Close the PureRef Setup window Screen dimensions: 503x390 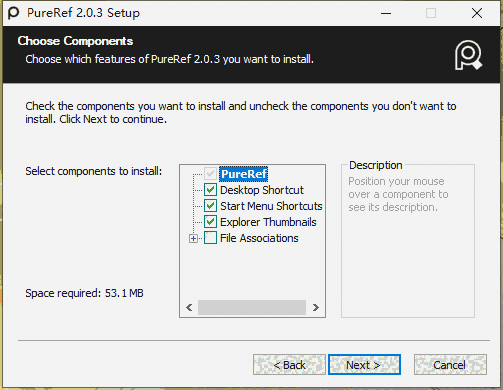point(477,13)
